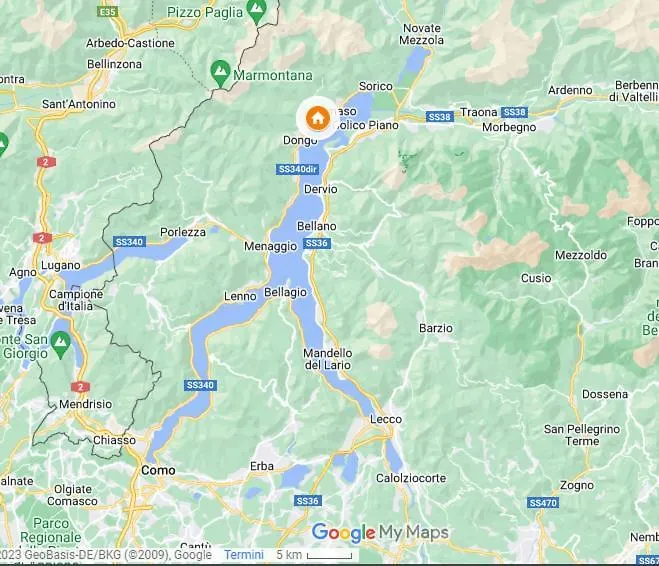Screen dimensions: 659x566
Task: Click the Lugano city label
Action: 61,266
